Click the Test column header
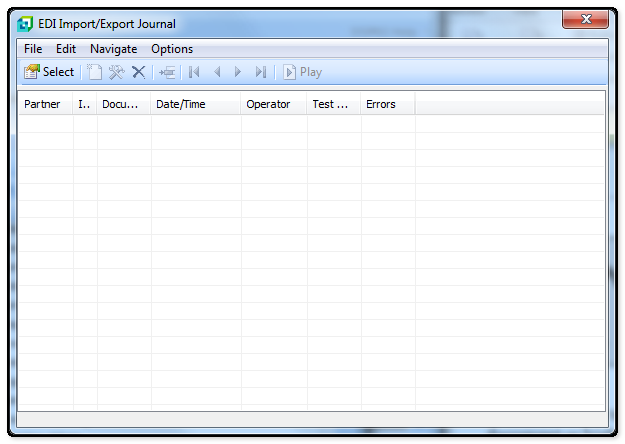 coord(333,104)
